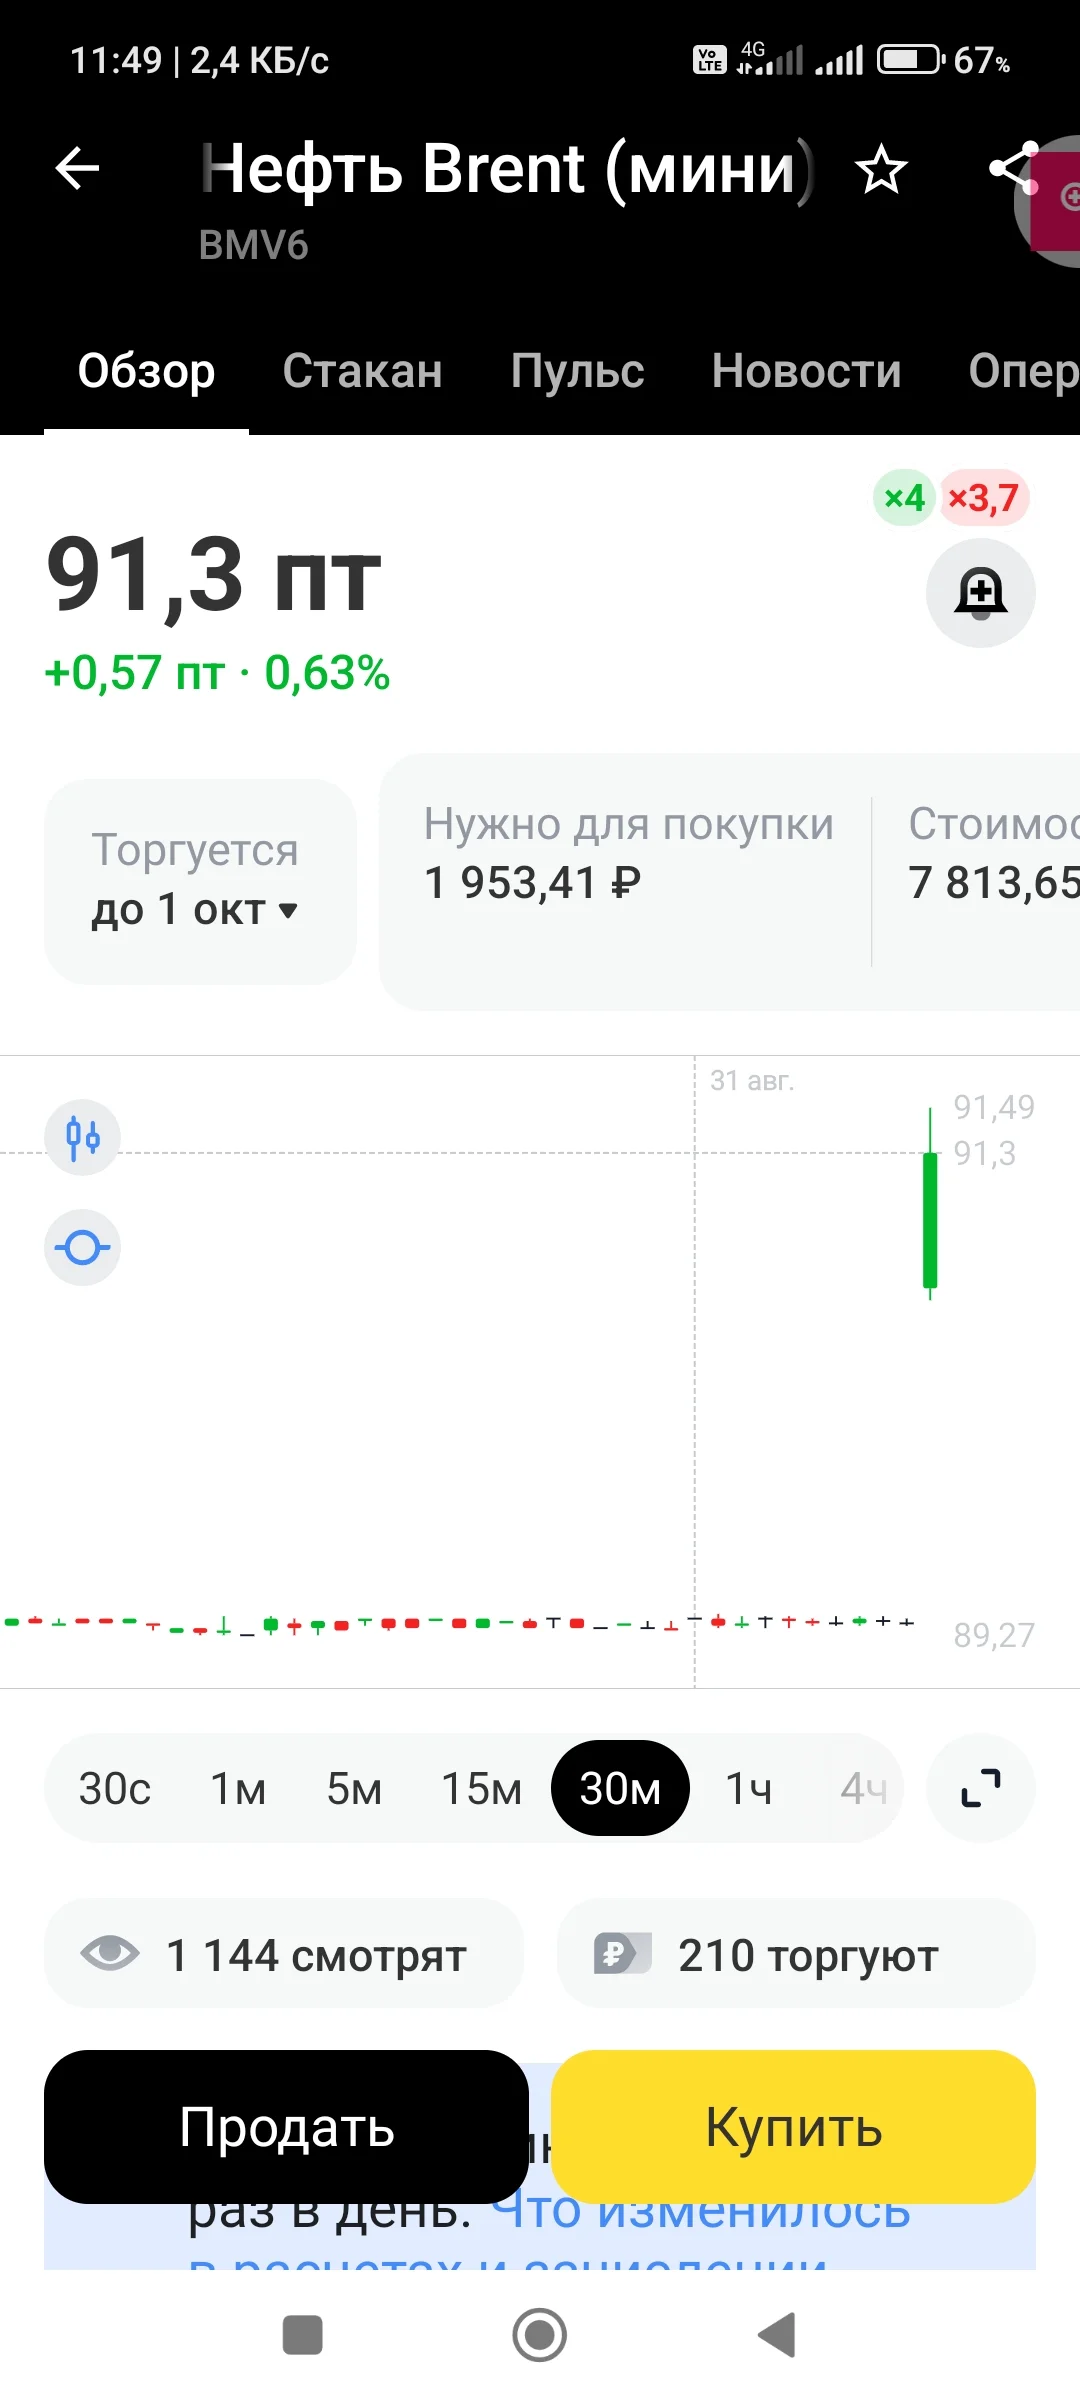Screen dimensions: 1080x2400
Task: Select the 30с chart interval
Action: pos(115,1788)
